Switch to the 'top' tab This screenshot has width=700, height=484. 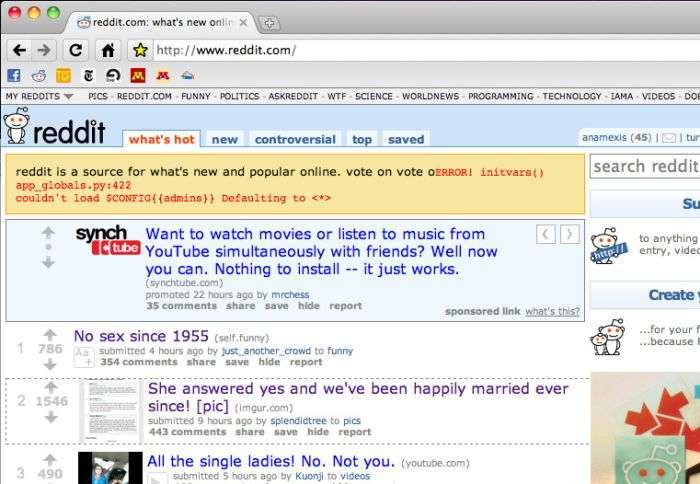(x=362, y=139)
